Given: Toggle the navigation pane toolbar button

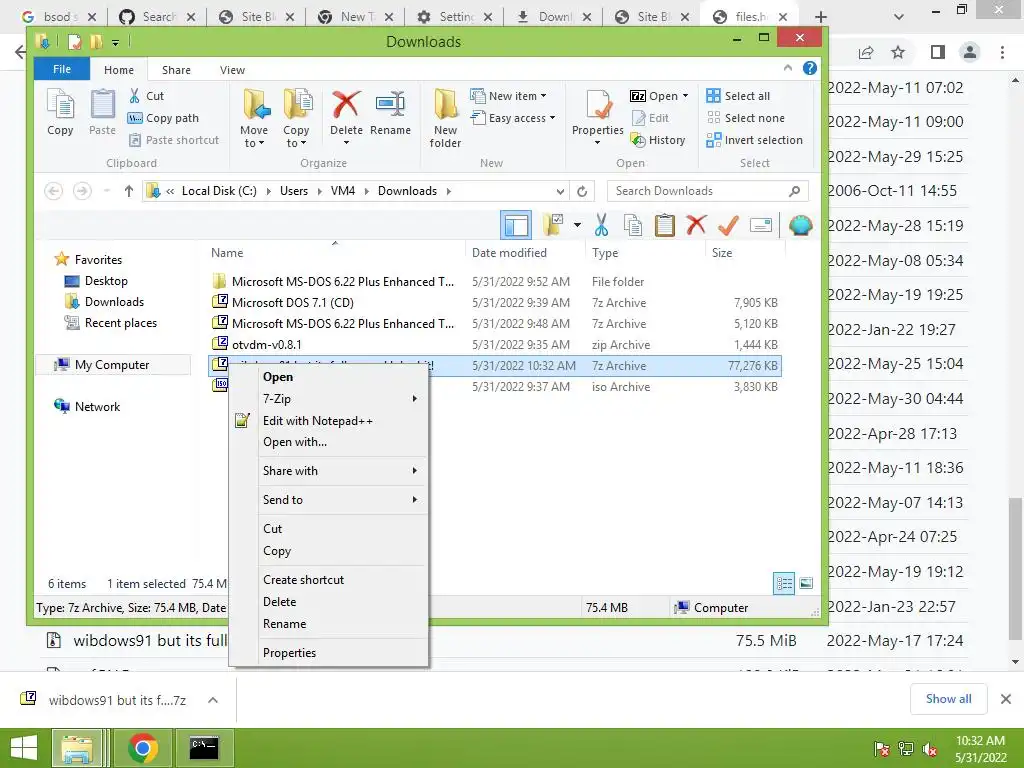Looking at the screenshot, I should (x=516, y=225).
